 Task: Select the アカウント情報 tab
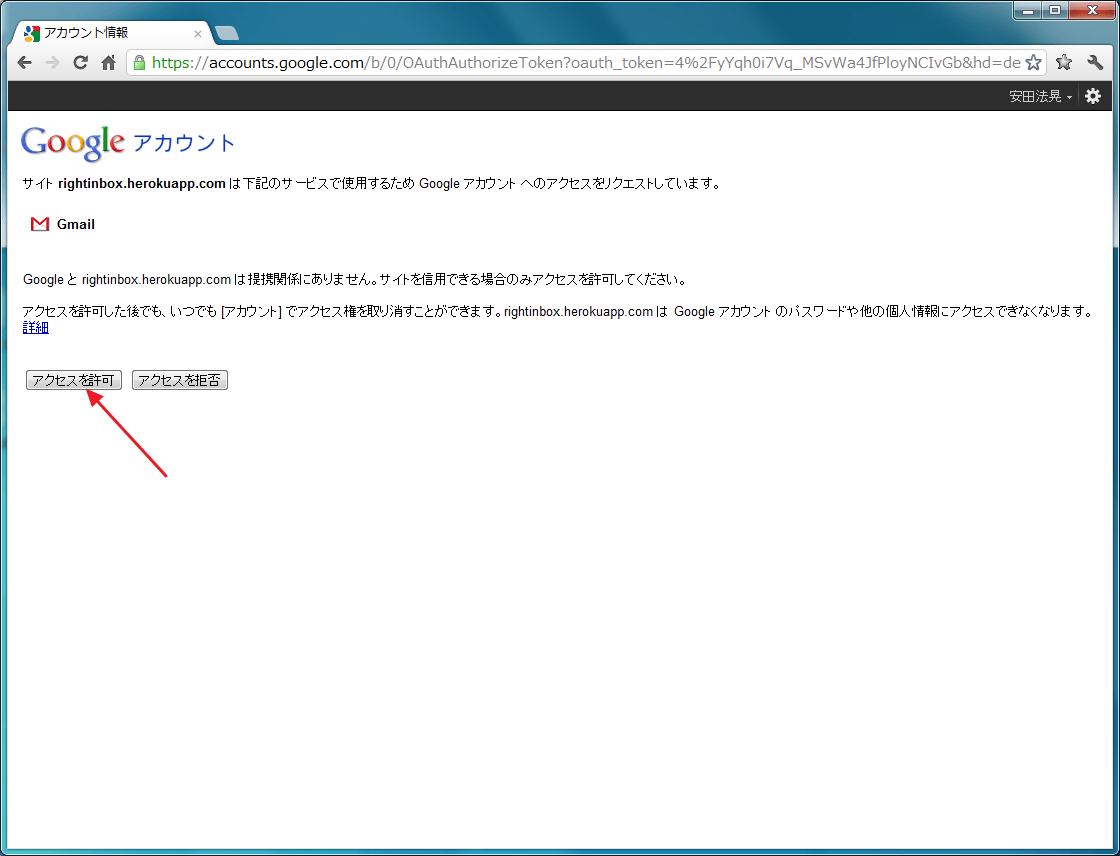click(x=100, y=33)
